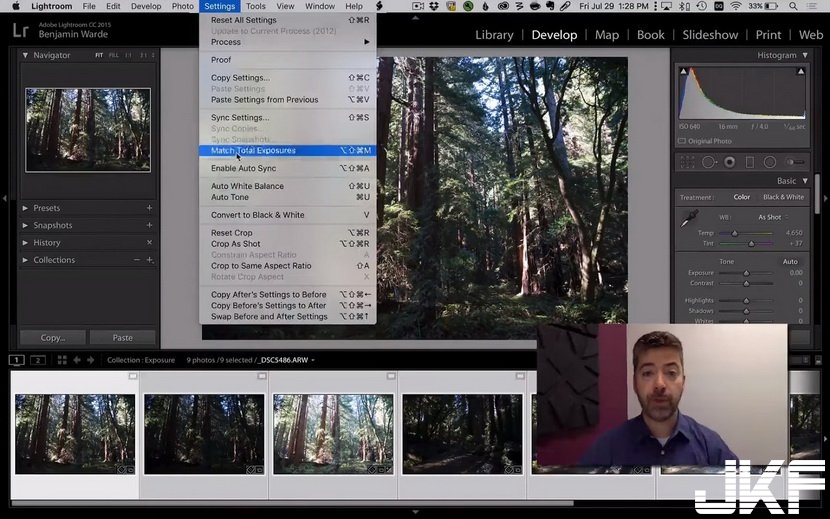Set Treatment to Color

coord(742,197)
